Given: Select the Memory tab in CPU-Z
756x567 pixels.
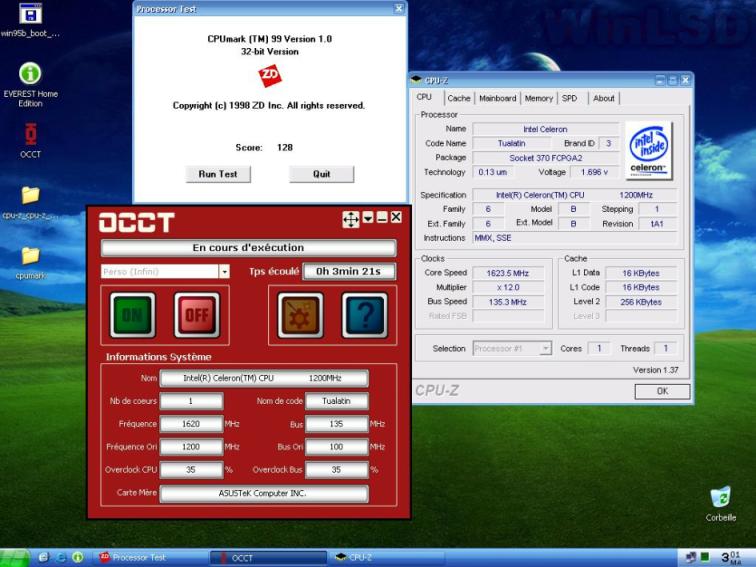Looking at the screenshot, I should click(538, 98).
